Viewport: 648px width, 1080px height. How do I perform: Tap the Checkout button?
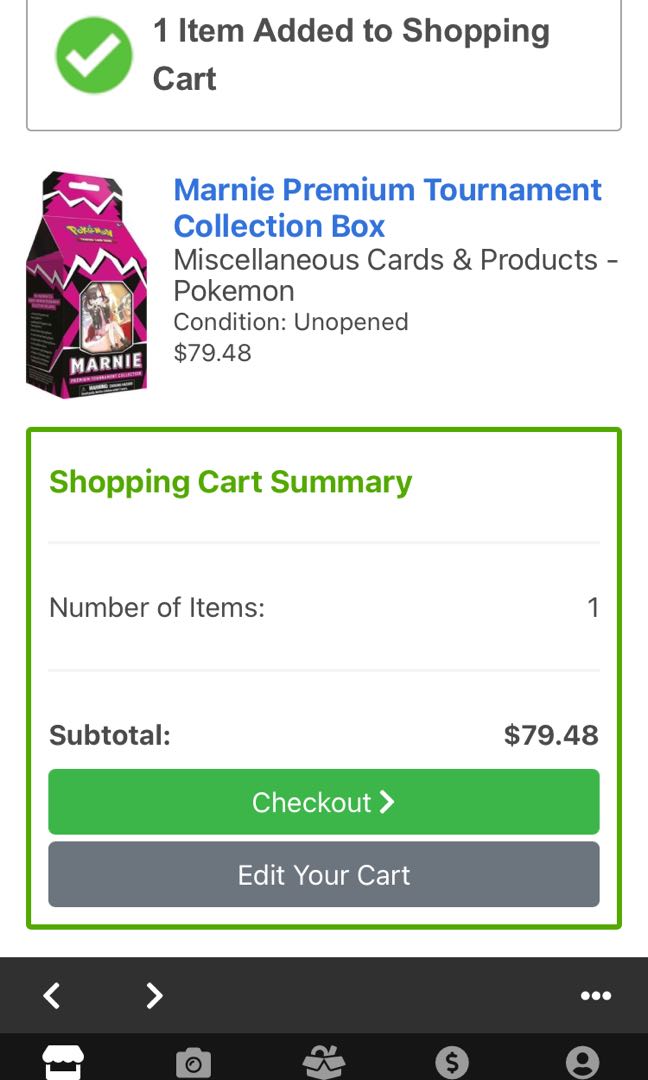pos(324,801)
